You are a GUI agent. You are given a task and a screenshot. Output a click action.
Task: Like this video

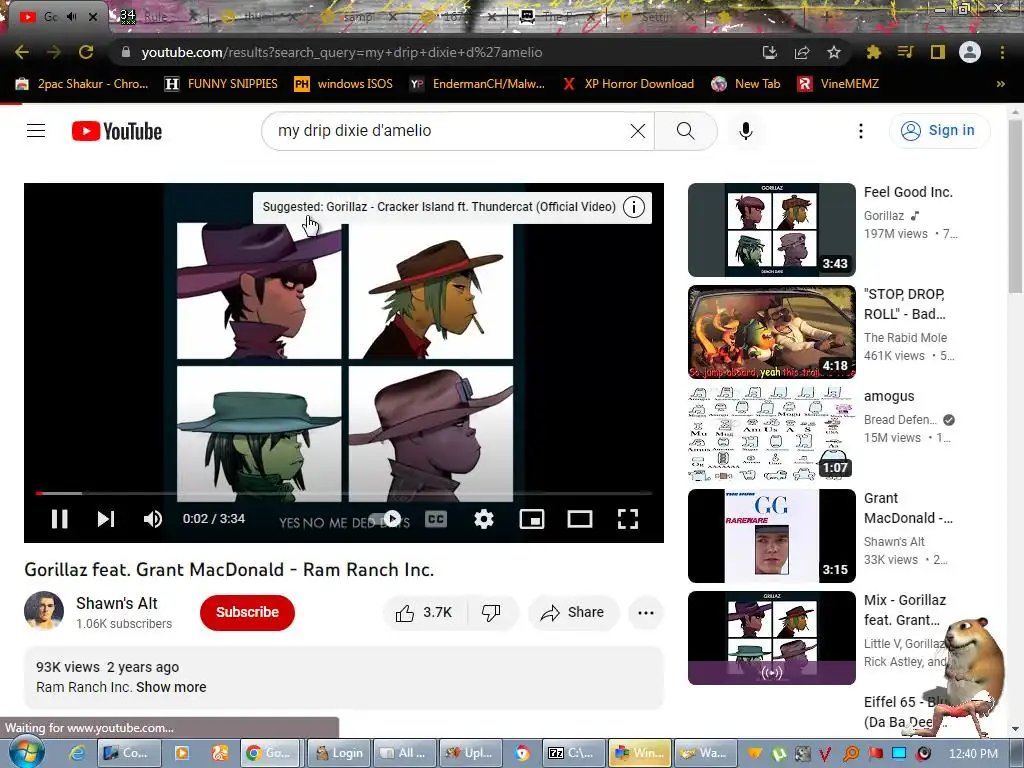[424, 613]
